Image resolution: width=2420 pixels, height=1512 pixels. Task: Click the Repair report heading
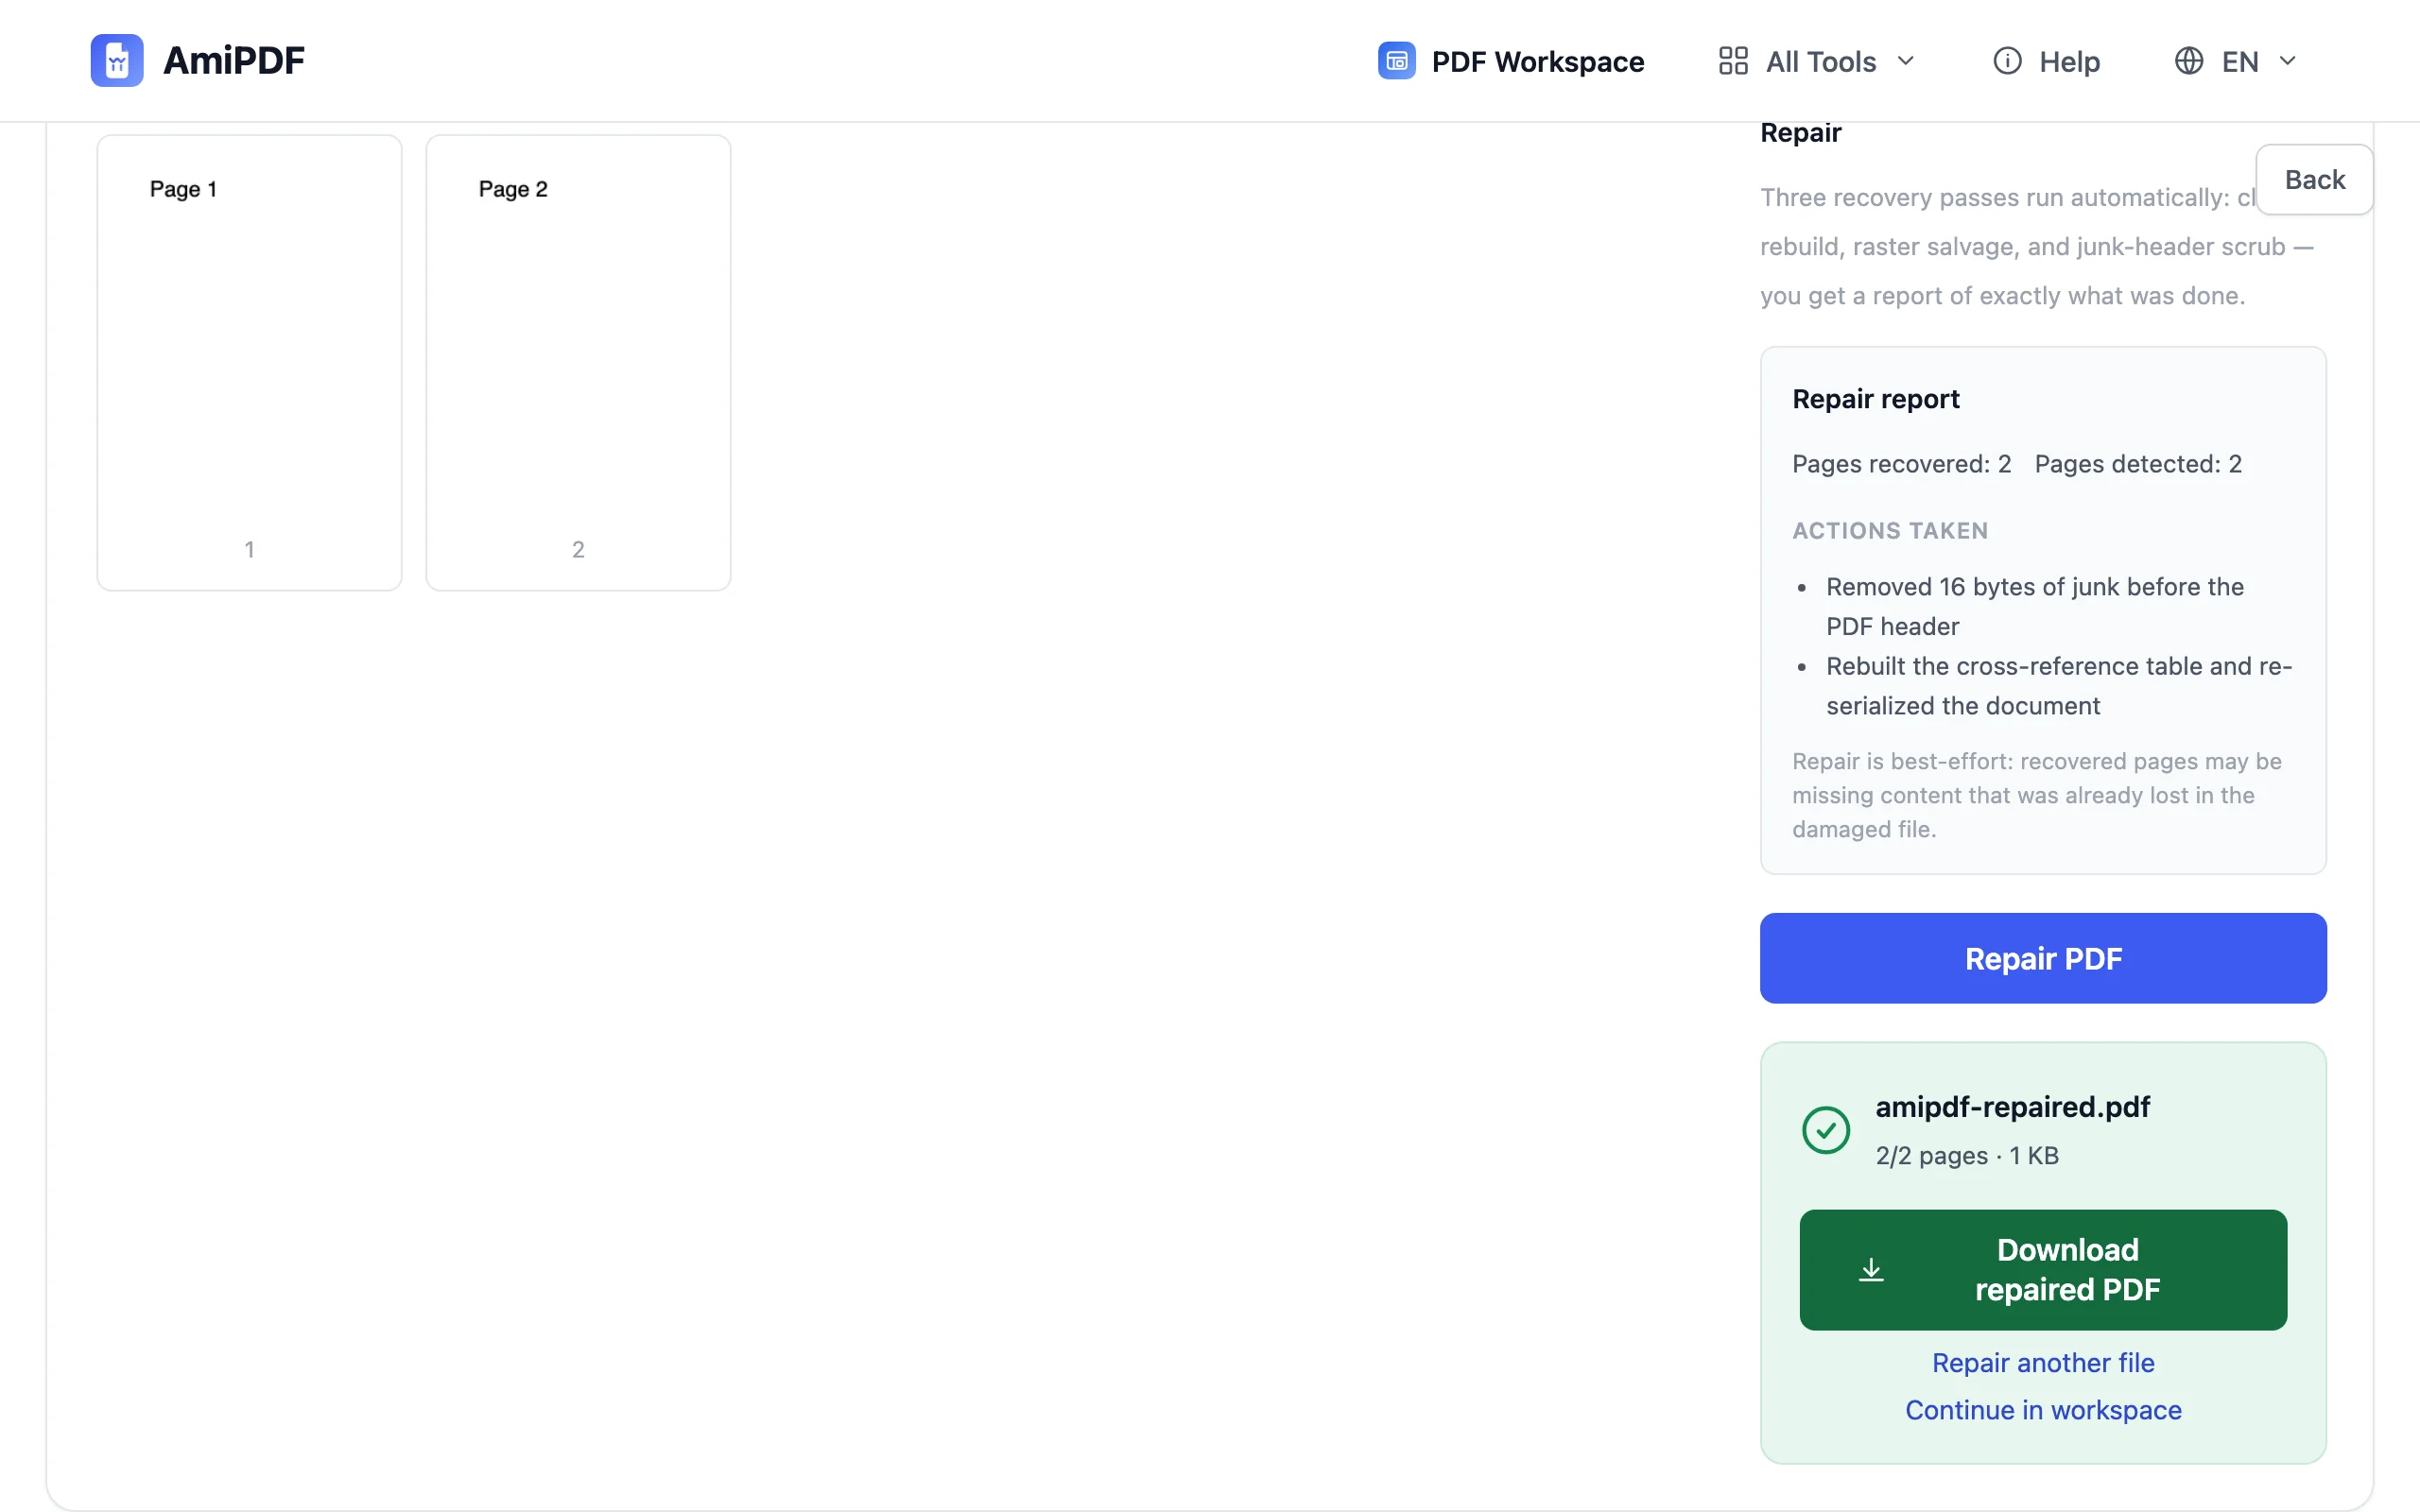click(x=1875, y=399)
